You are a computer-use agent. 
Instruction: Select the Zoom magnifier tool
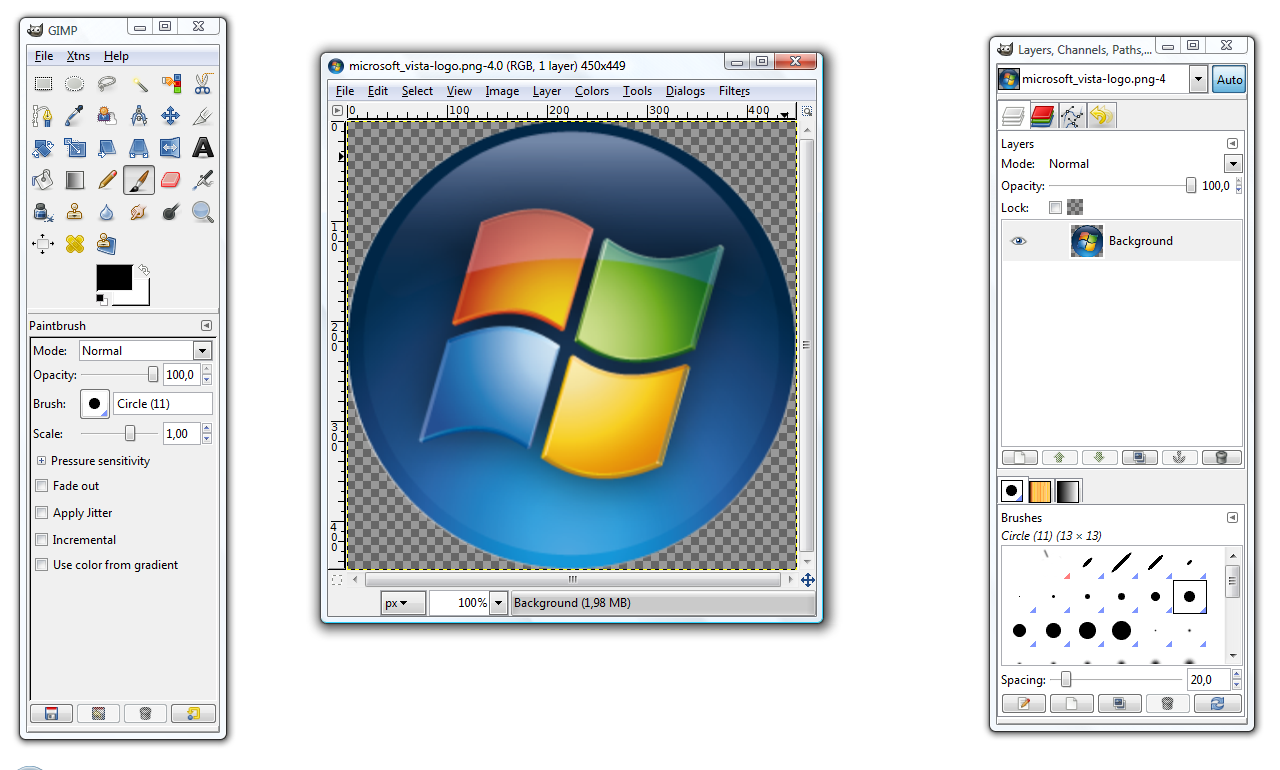tap(203, 212)
